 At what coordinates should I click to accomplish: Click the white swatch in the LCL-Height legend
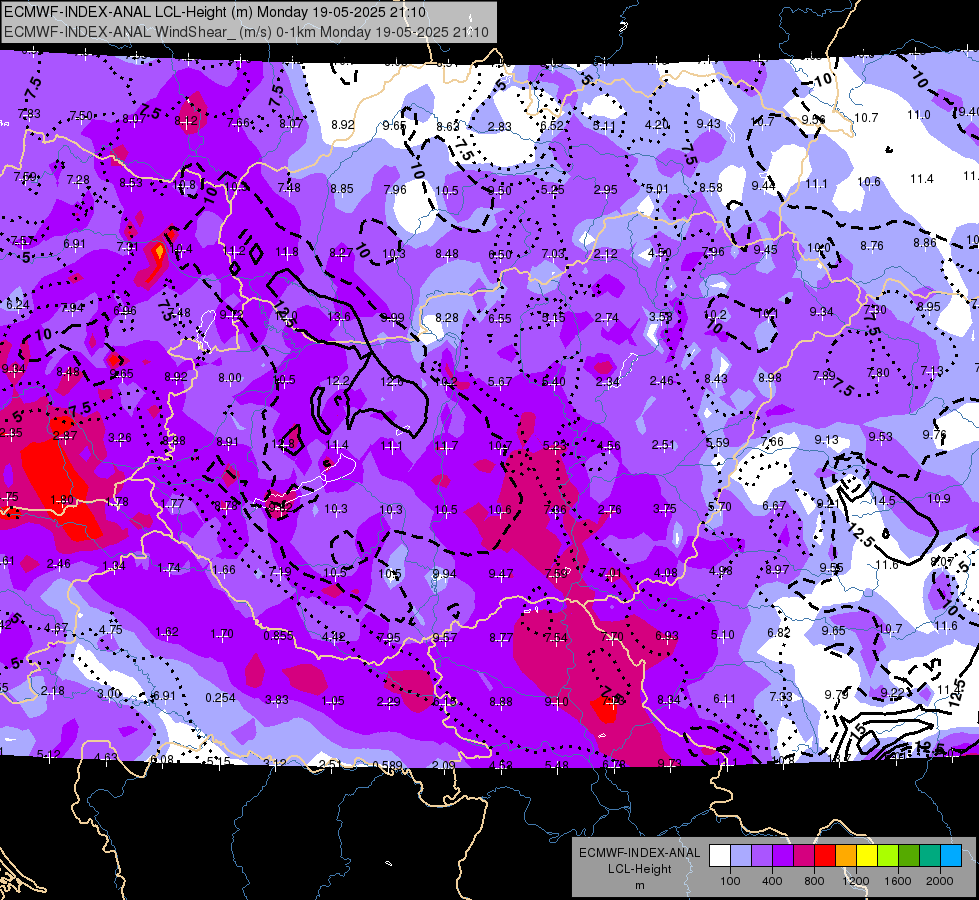pos(720,856)
